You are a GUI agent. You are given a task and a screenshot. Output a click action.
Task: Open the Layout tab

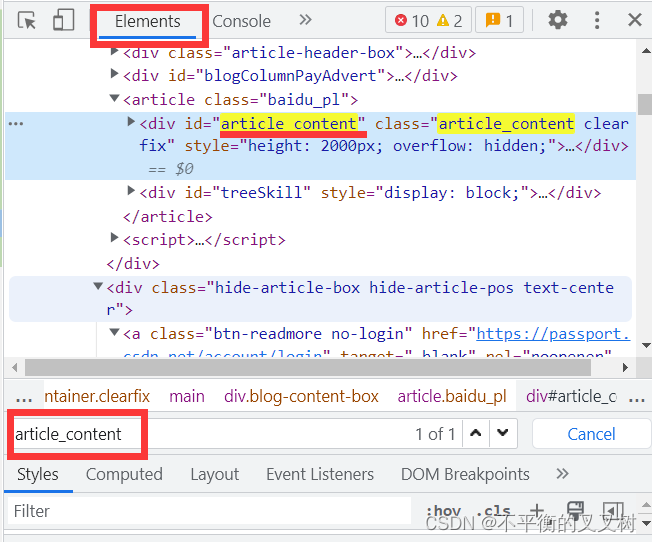215,474
